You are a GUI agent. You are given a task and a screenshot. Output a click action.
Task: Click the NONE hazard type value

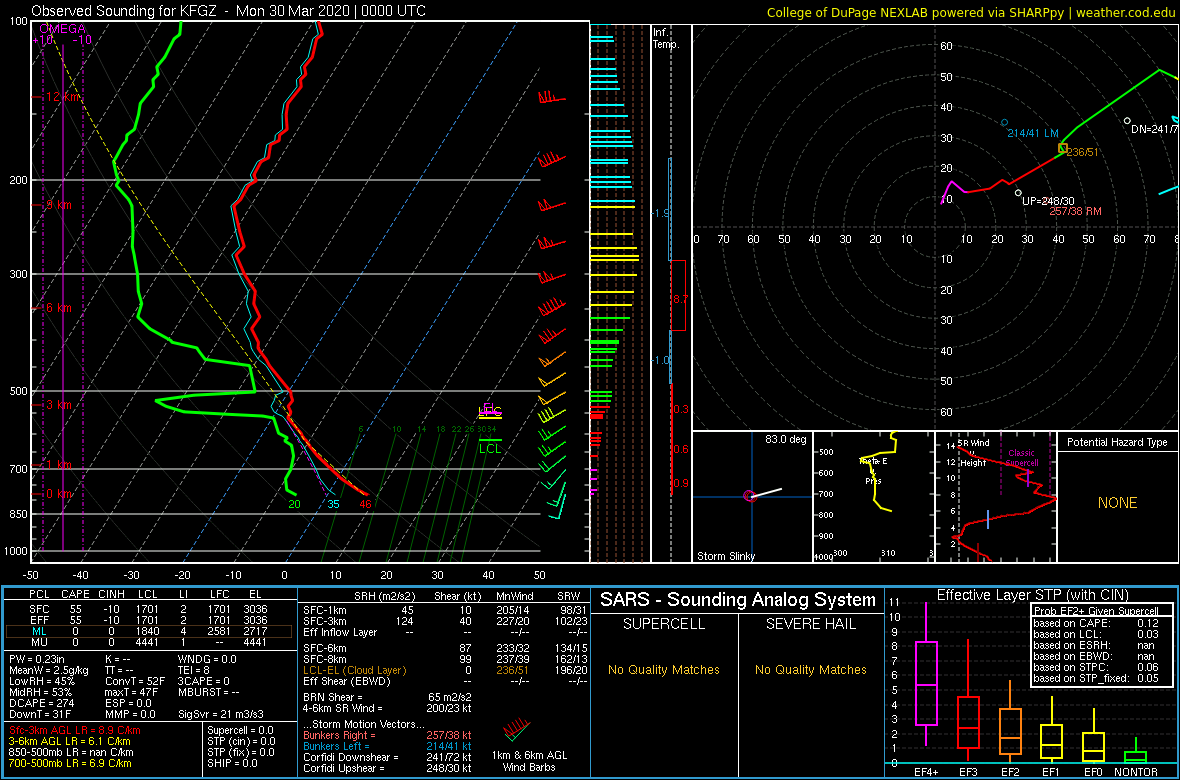(x=1117, y=503)
